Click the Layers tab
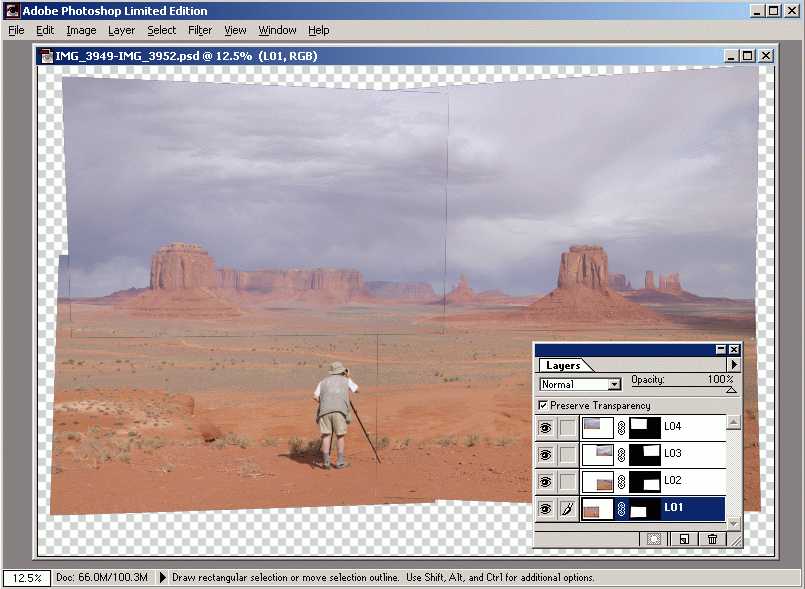Image resolution: width=805 pixels, height=589 pixels. click(563, 366)
